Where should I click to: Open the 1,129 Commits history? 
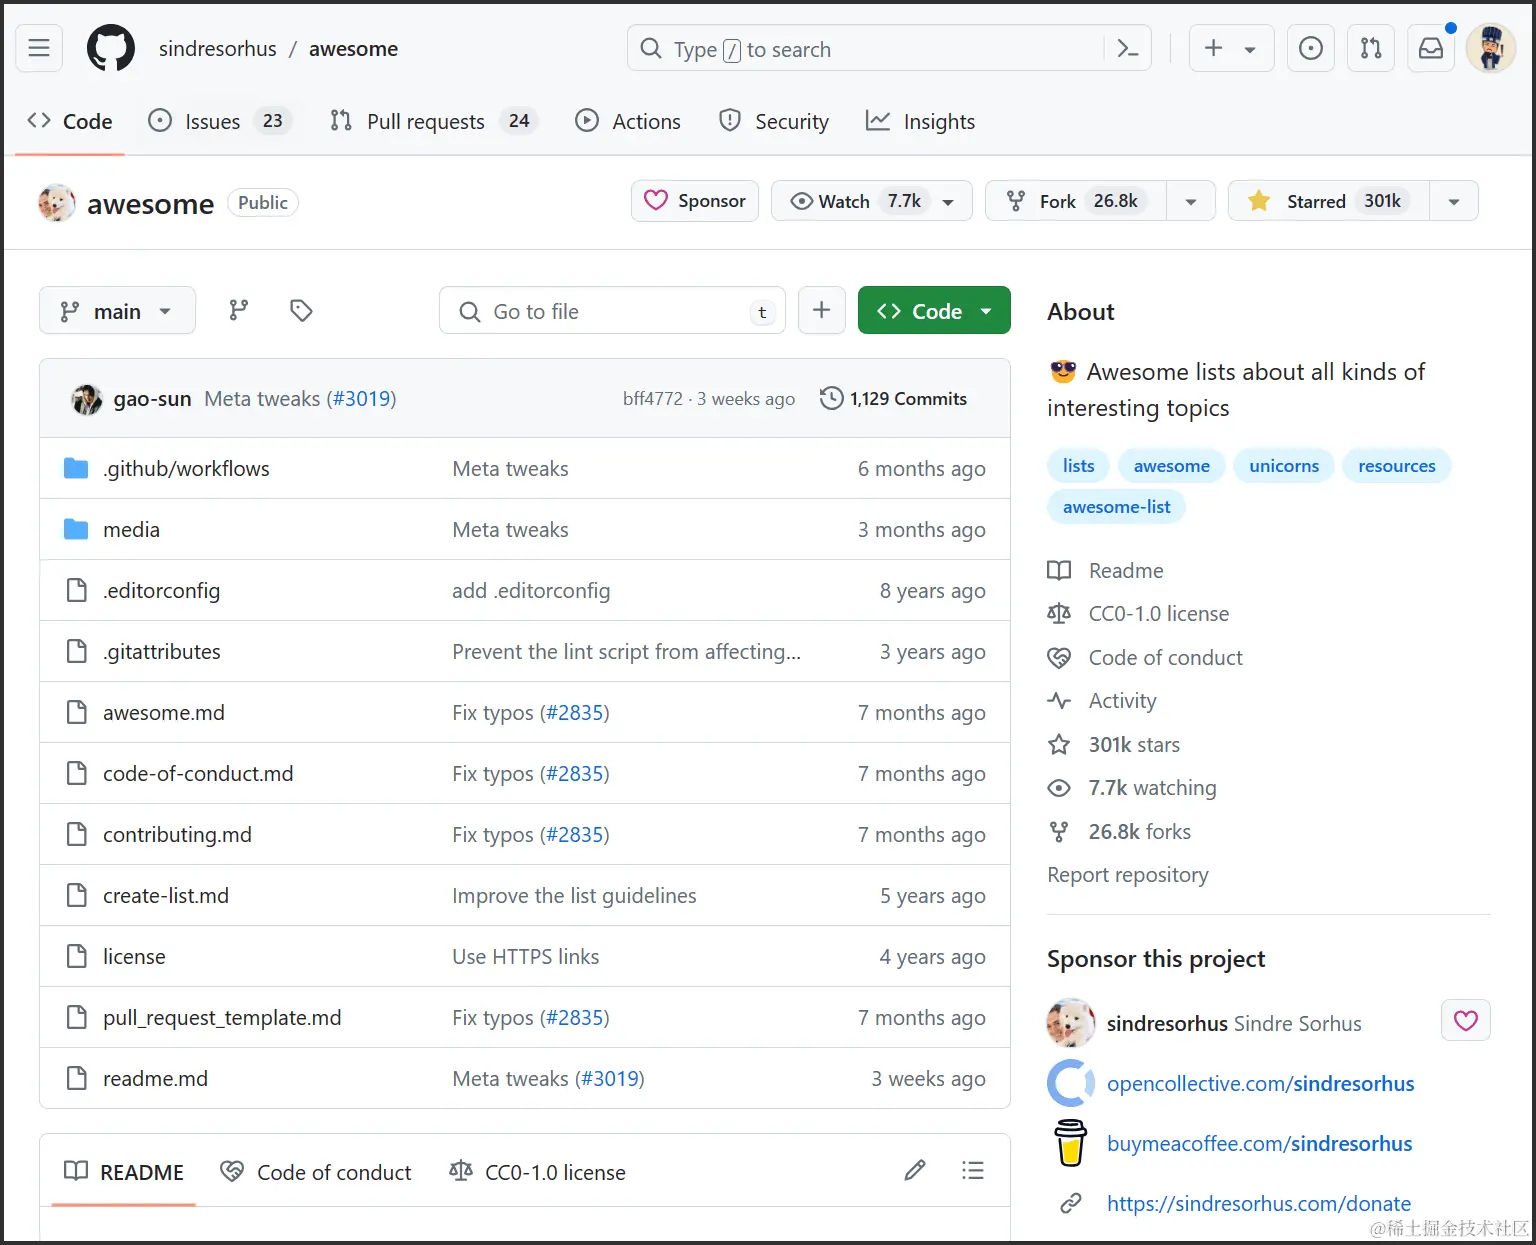(893, 399)
